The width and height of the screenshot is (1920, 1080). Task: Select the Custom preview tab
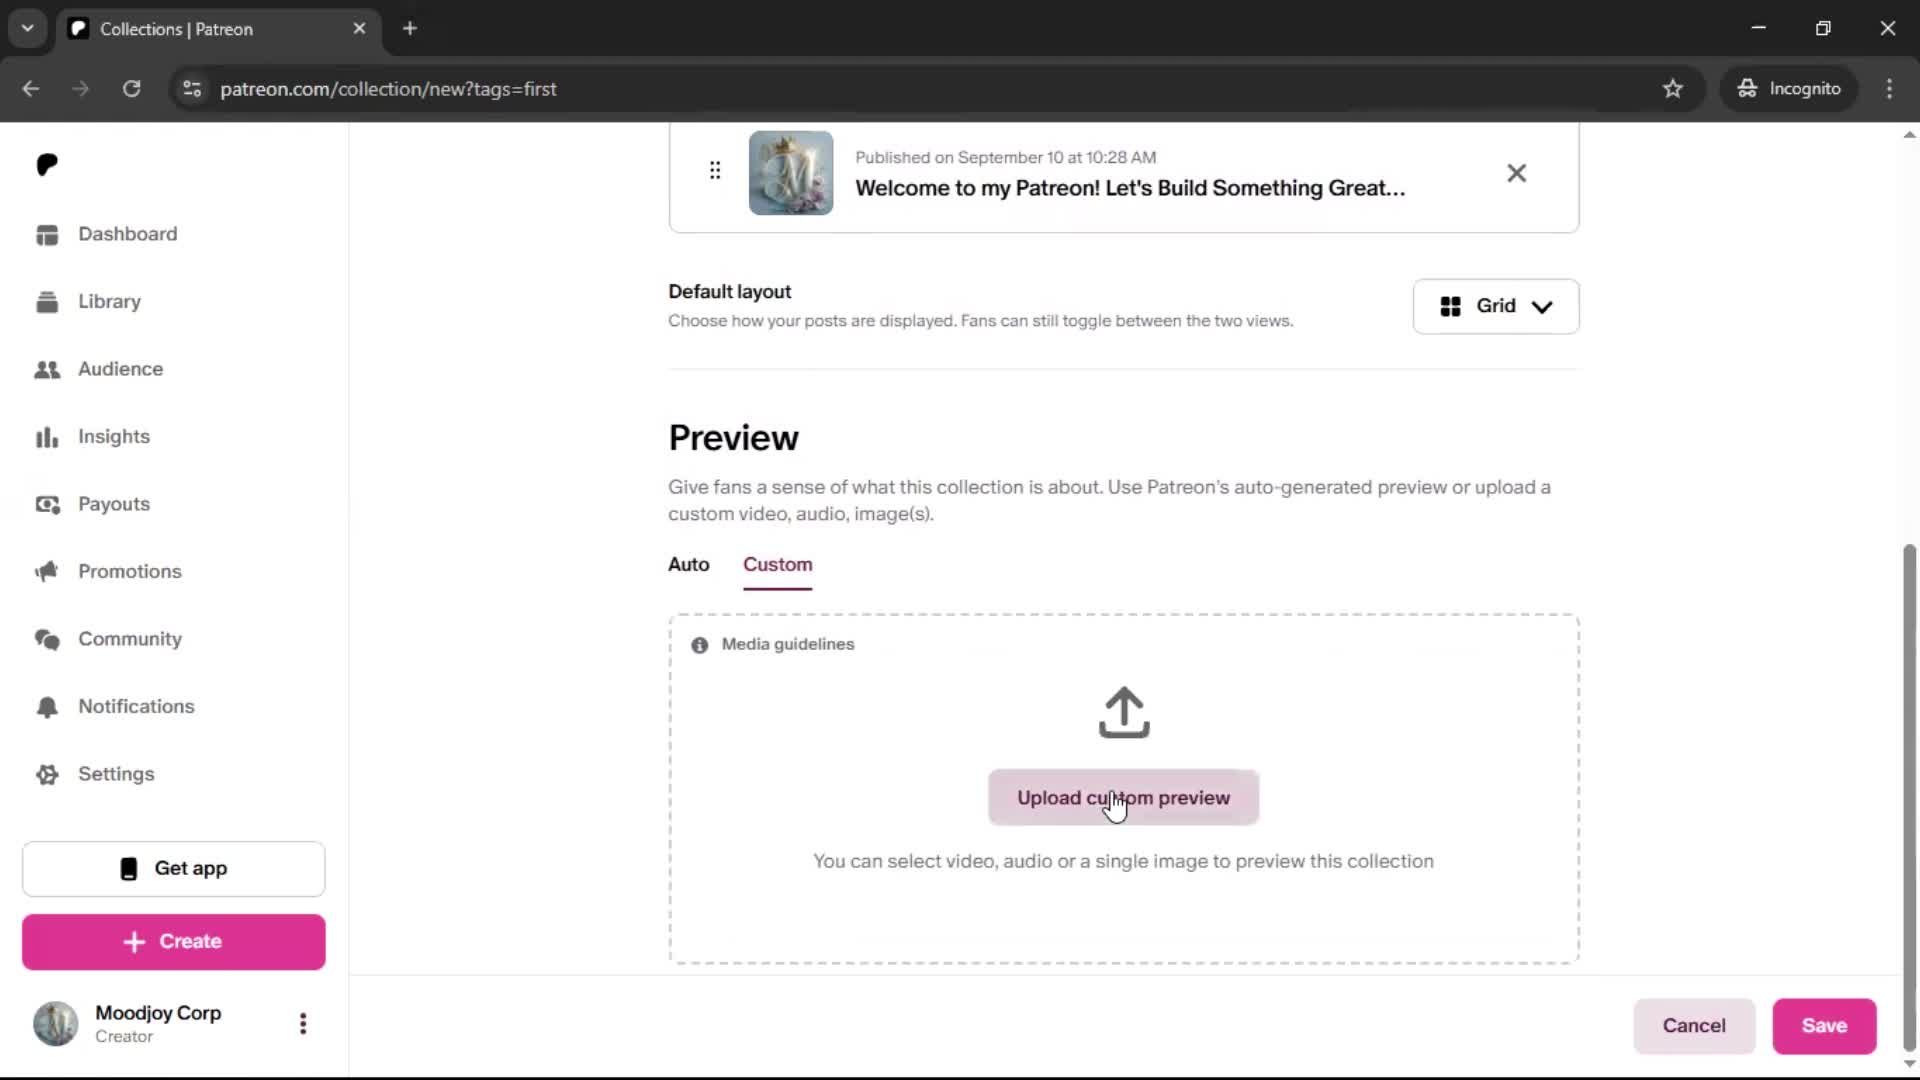(778, 565)
